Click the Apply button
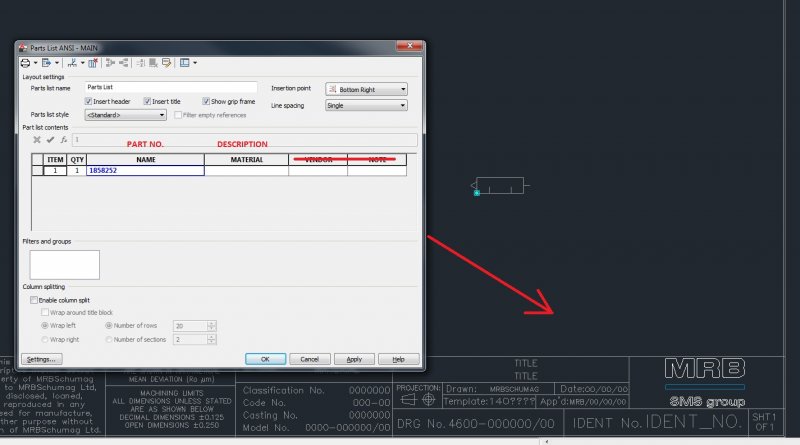This screenshot has width=800, height=445. 354,359
